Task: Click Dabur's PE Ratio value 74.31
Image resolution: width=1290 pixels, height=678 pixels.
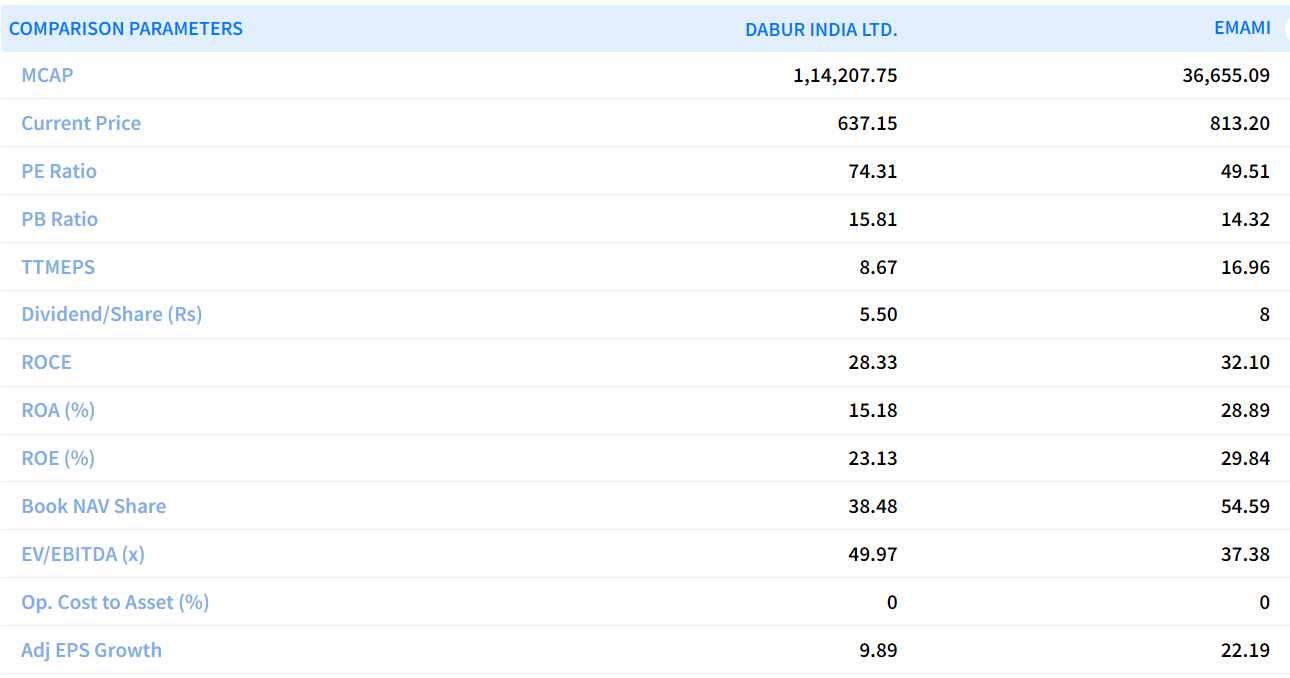Action: (x=872, y=171)
